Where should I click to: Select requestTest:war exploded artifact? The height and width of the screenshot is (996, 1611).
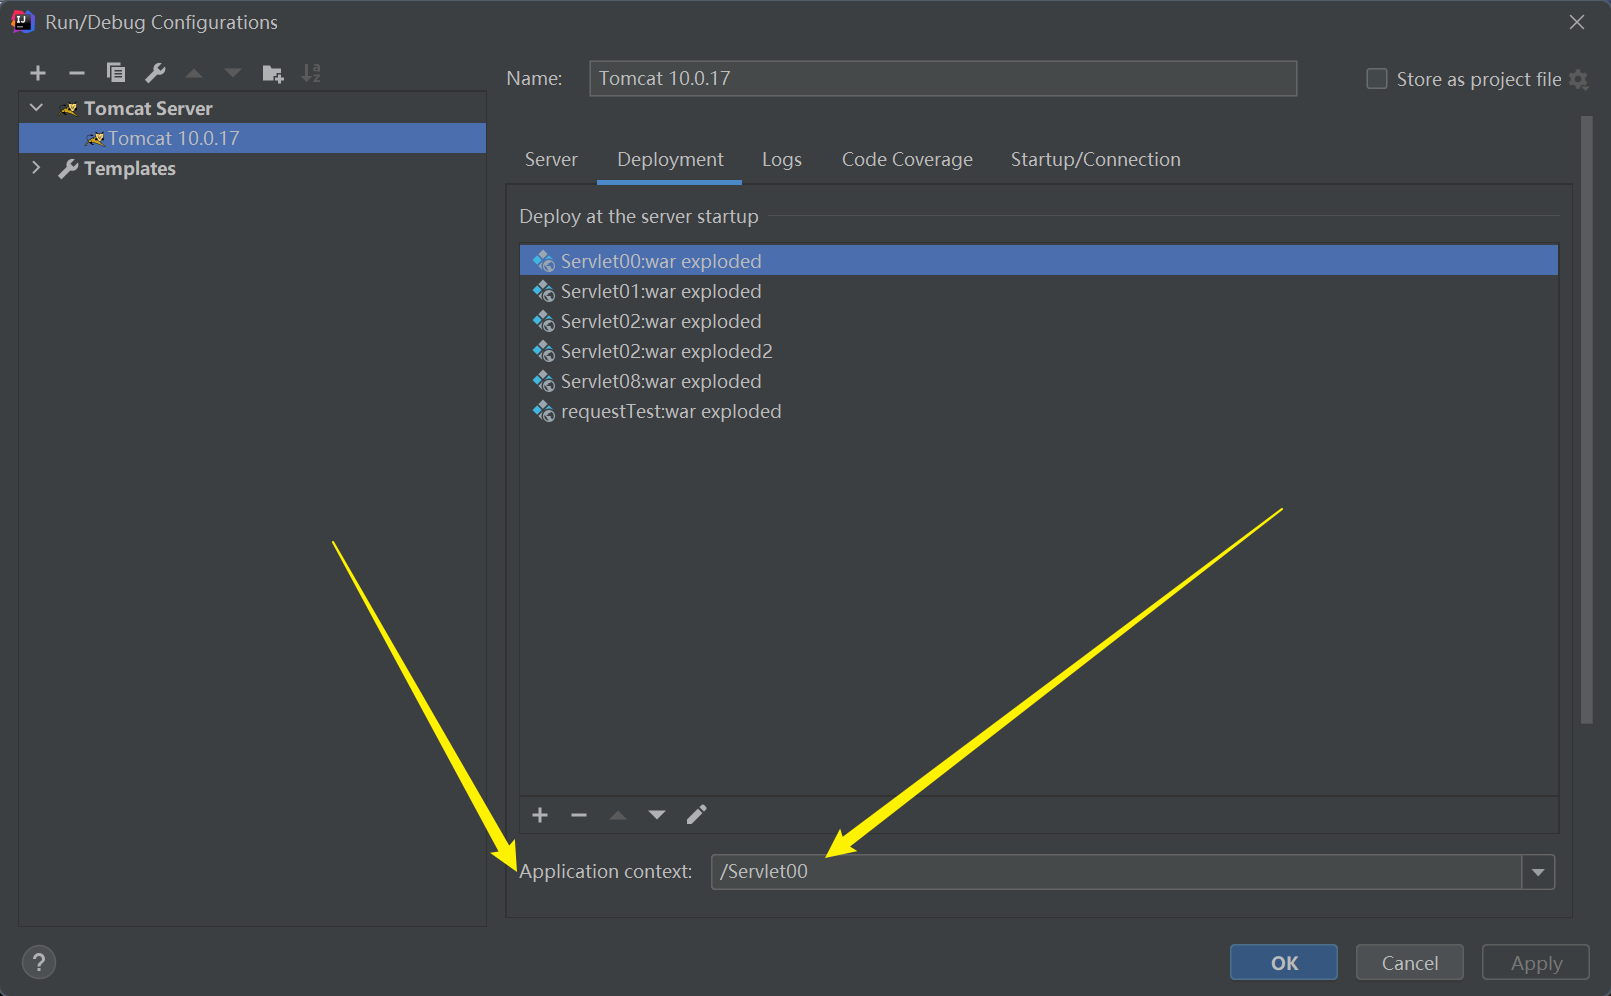tap(1039, 411)
